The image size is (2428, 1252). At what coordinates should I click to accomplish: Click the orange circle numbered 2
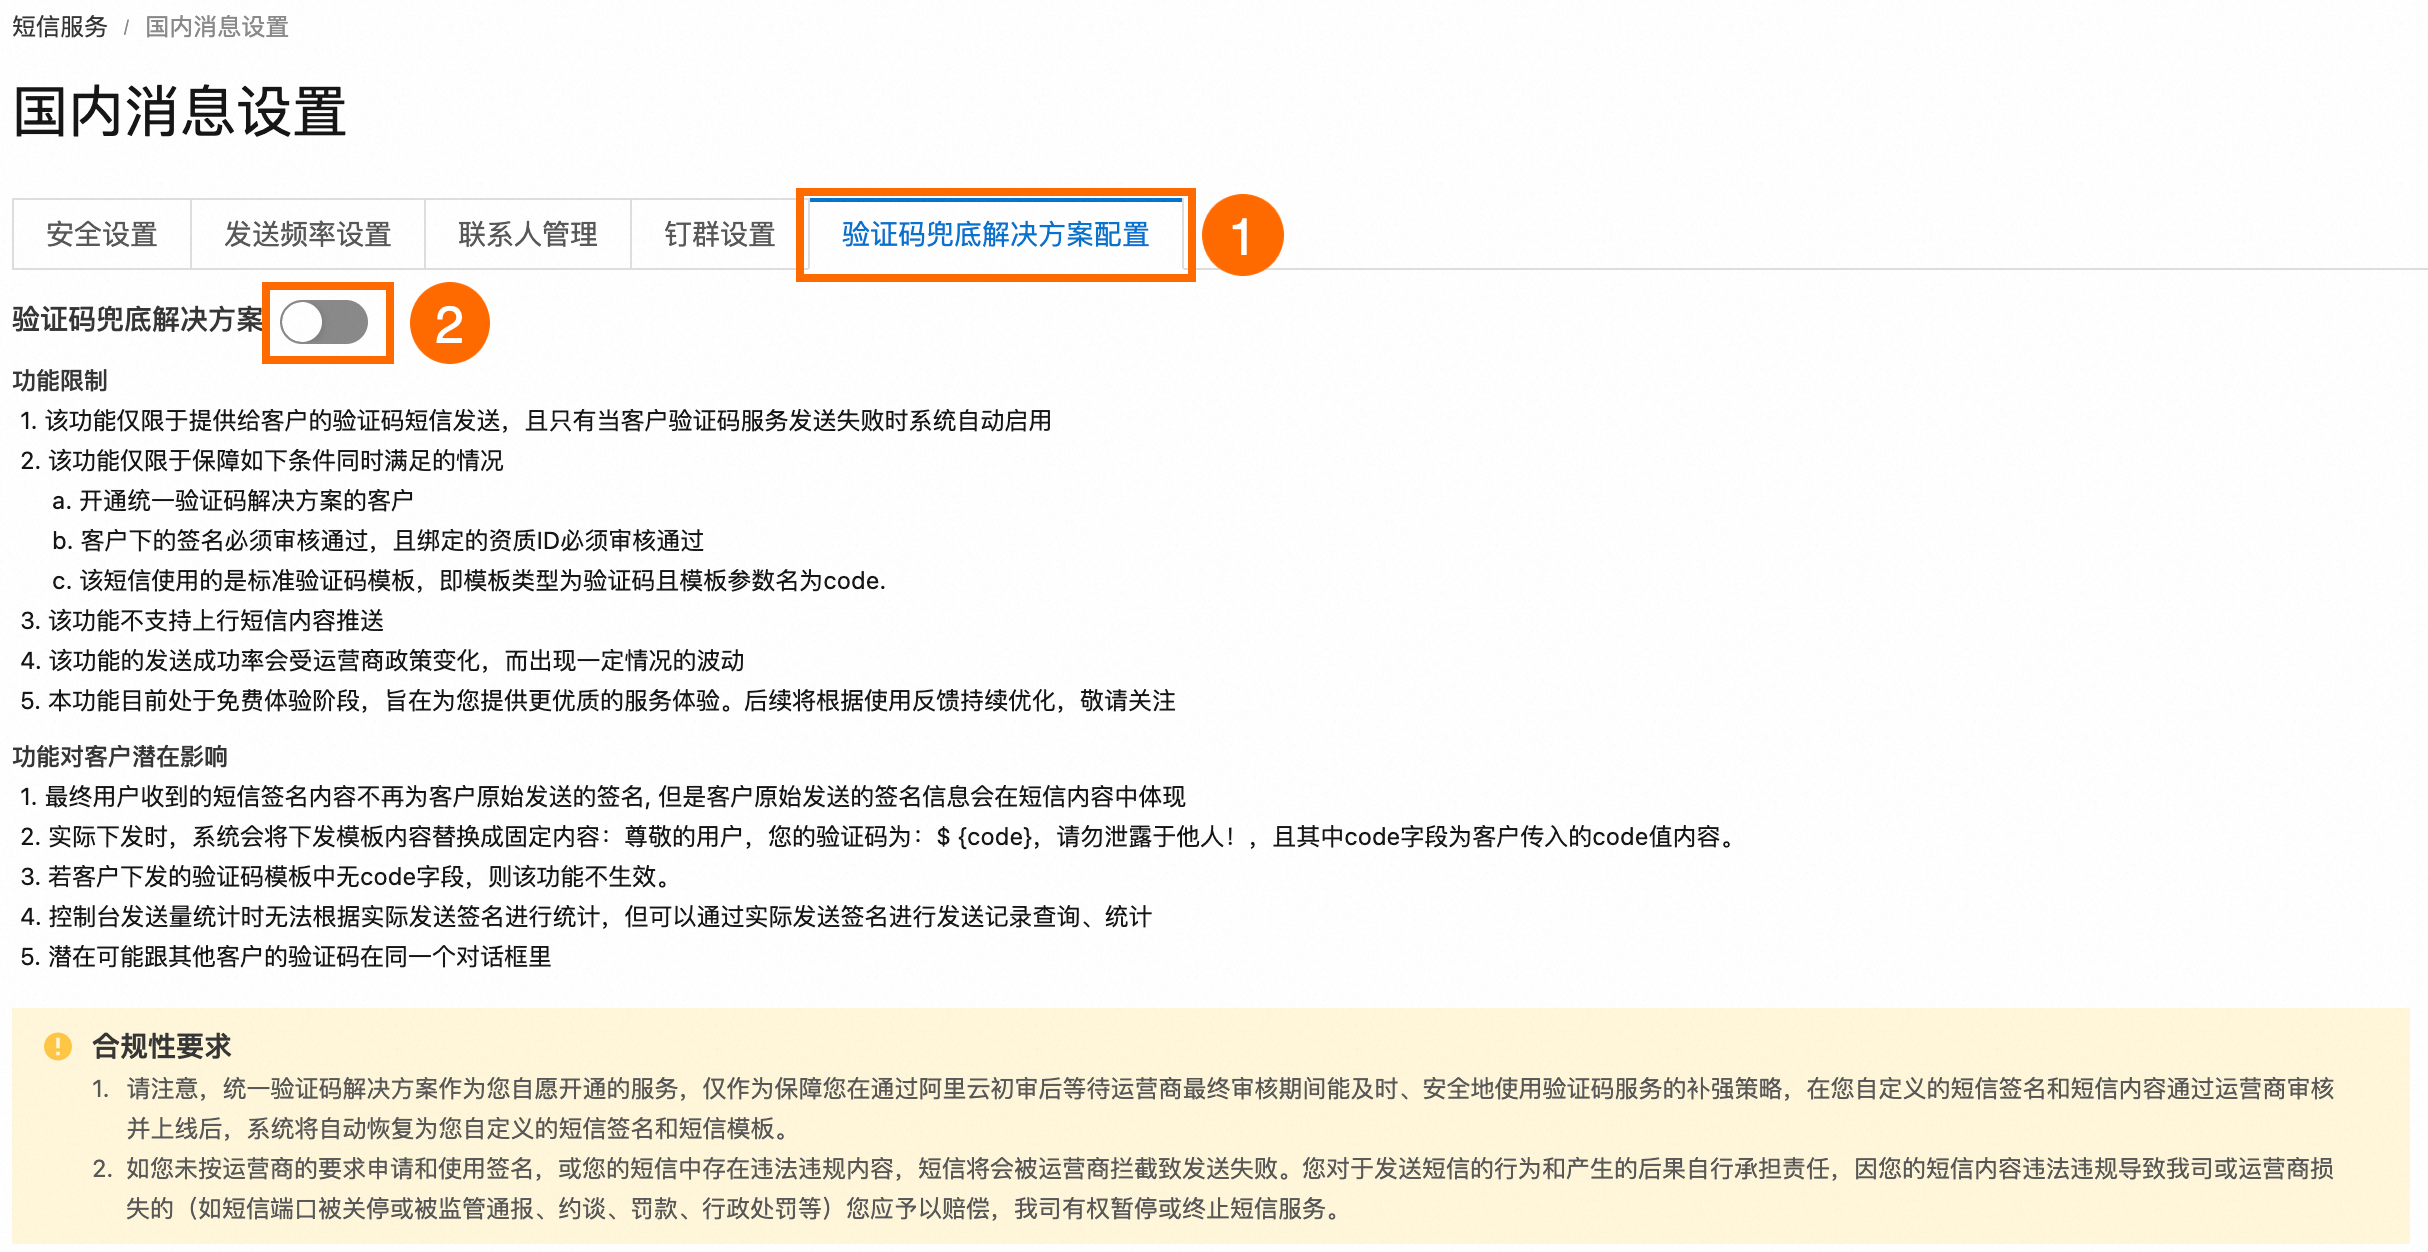[x=449, y=323]
